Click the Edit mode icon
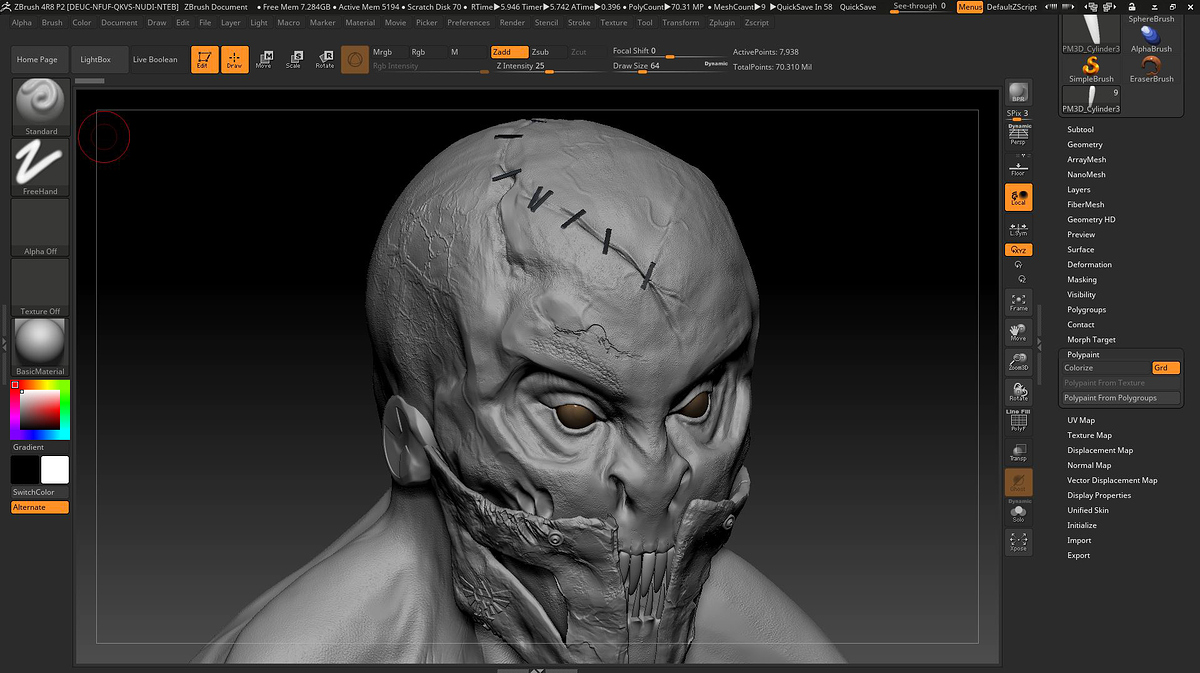Image resolution: width=1200 pixels, height=673 pixels. 204,59
